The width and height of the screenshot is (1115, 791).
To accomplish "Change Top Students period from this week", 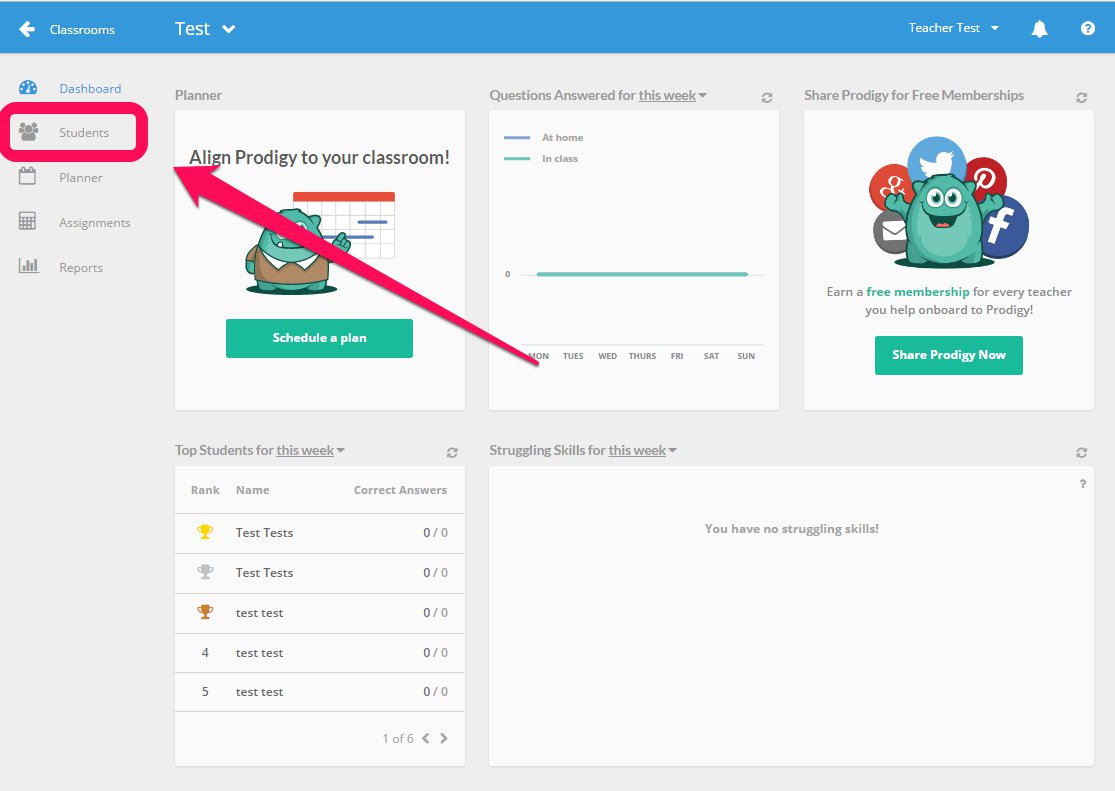I will [x=310, y=450].
